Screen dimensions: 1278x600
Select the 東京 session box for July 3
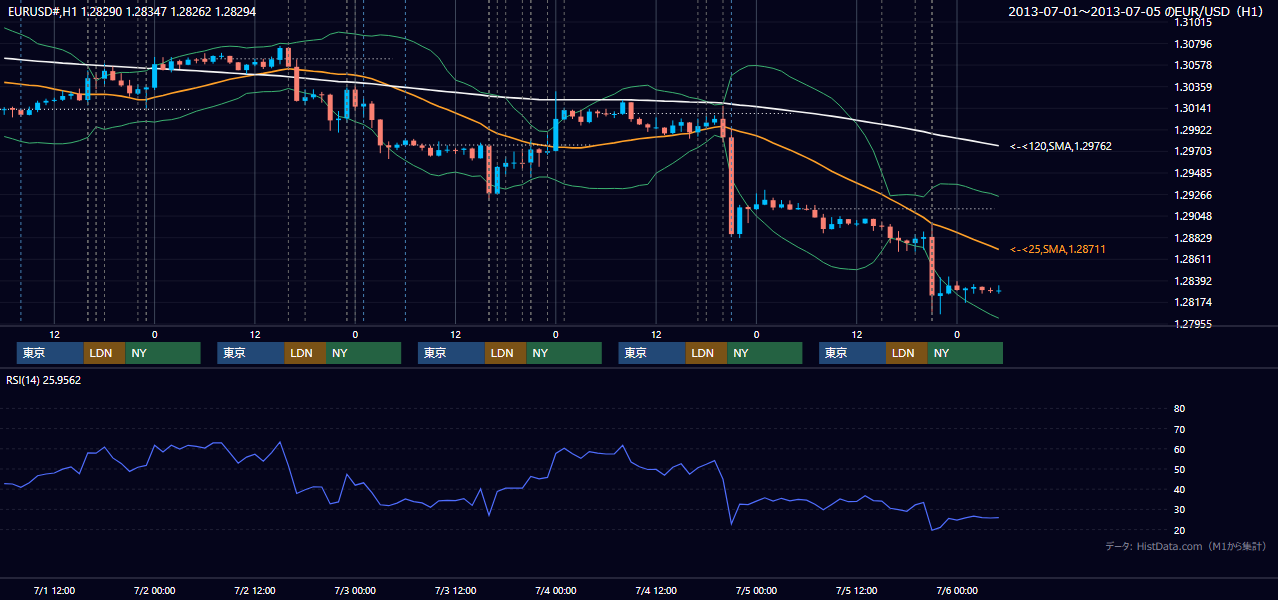[451, 353]
